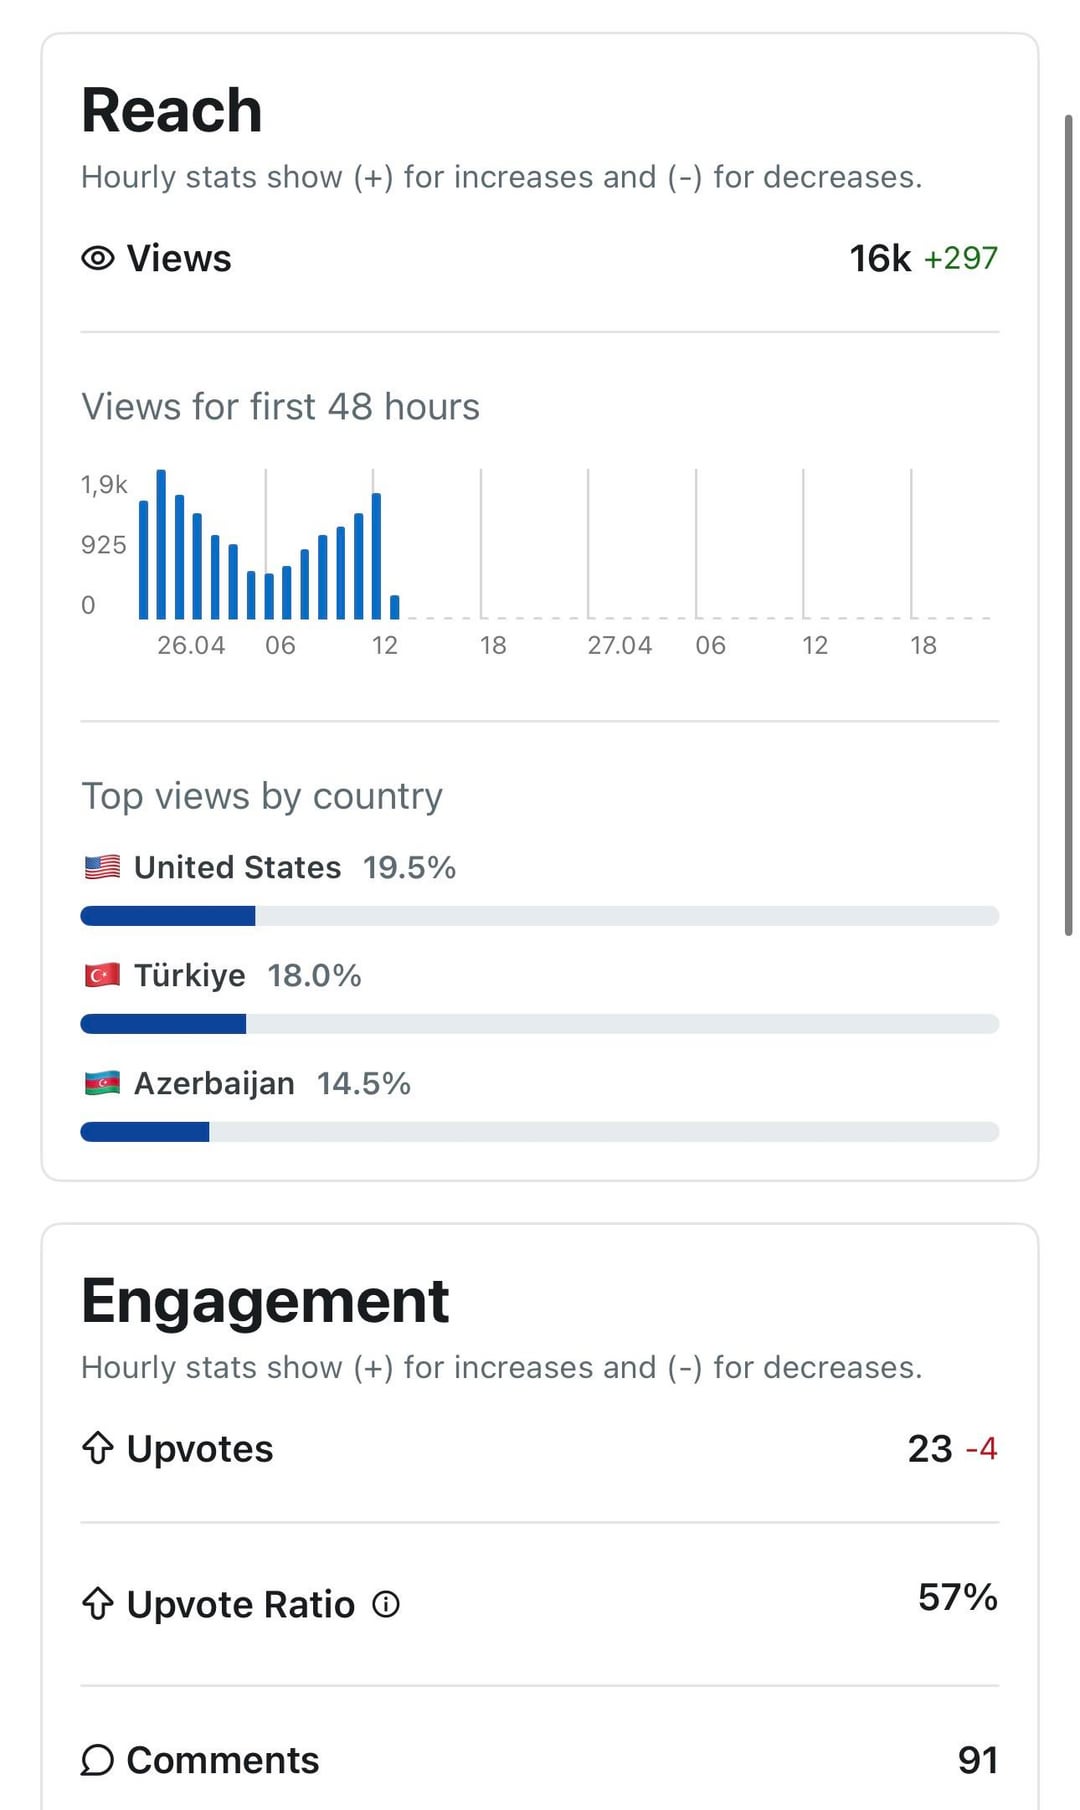This screenshot has height=1810, width=1080.
Task: Click the 91 comments count
Action: point(977,1760)
